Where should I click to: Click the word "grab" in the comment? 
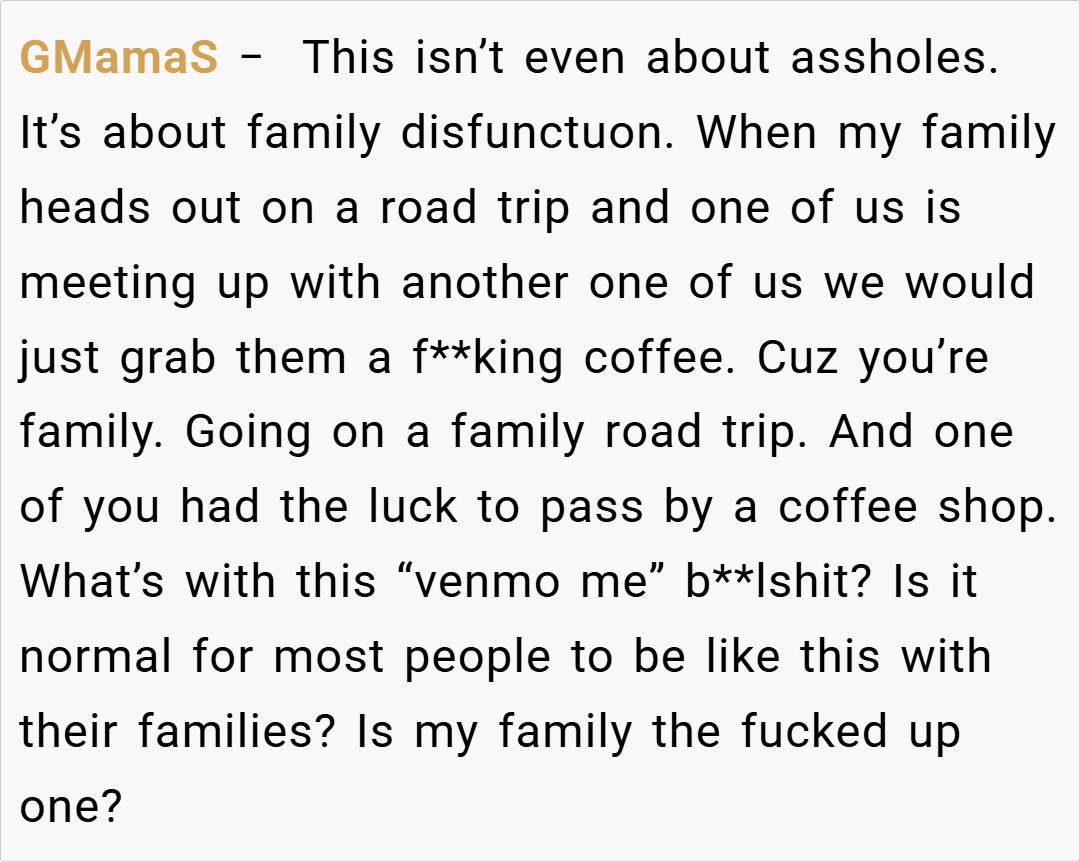[x=167, y=358]
